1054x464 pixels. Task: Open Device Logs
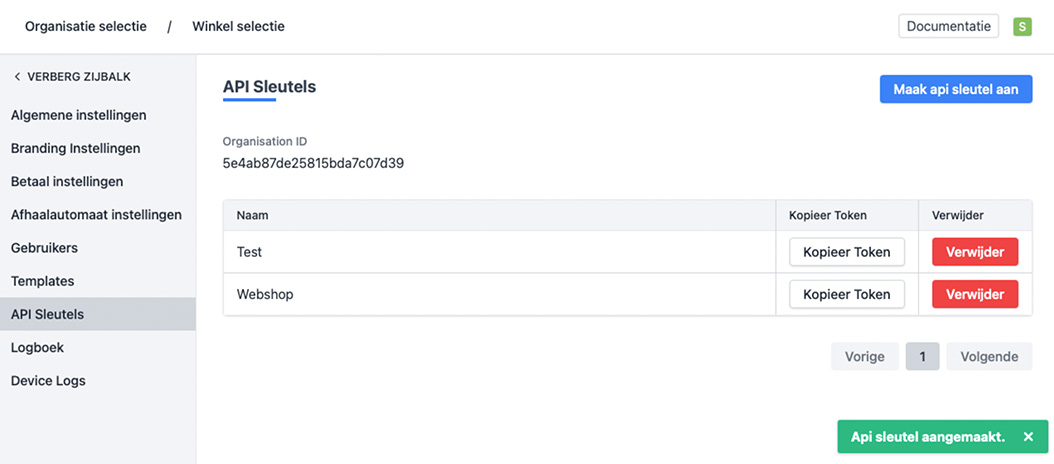(x=48, y=381)
